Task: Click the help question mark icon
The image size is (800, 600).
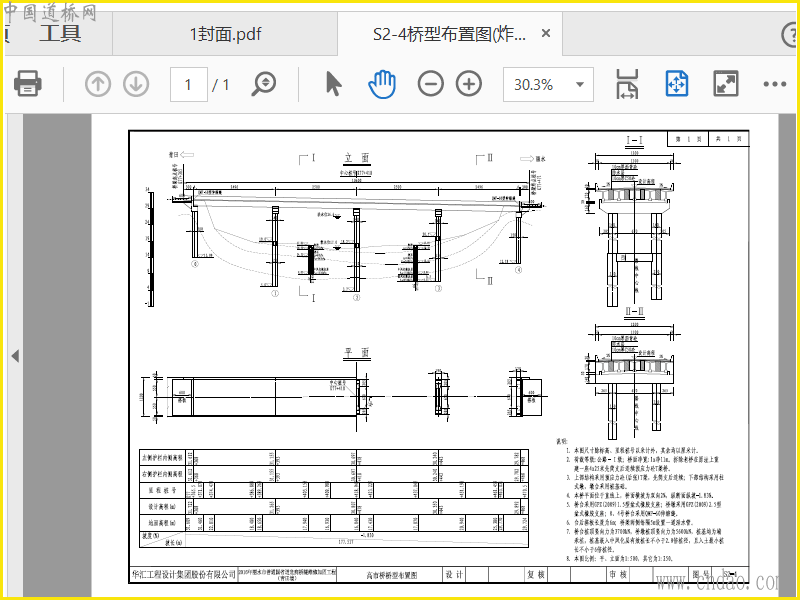Action: coord(790,35)
